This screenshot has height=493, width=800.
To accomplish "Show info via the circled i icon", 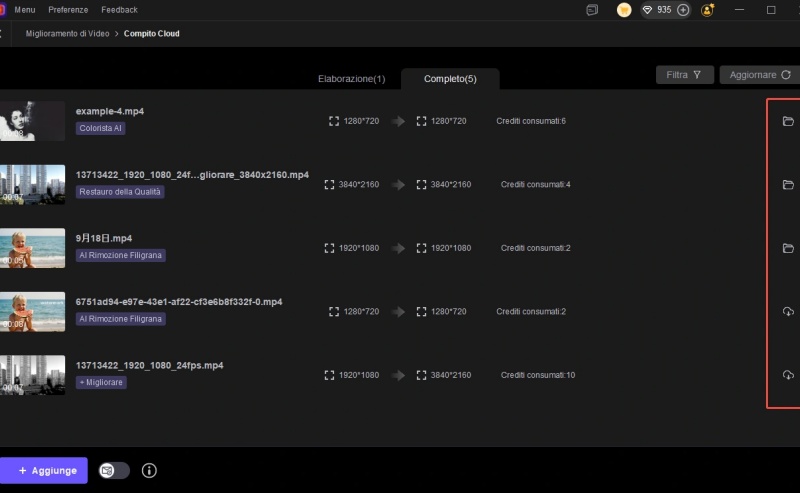I will 149,471.
